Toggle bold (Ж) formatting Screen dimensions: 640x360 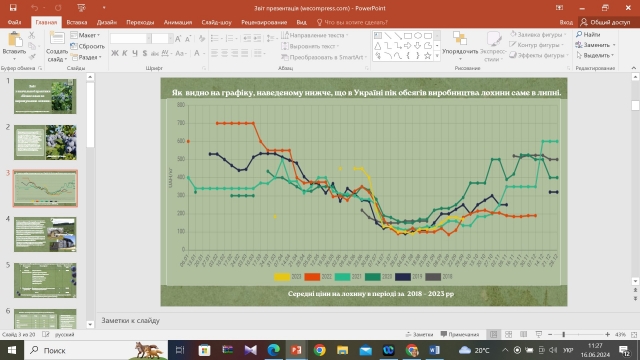(115, 53)
